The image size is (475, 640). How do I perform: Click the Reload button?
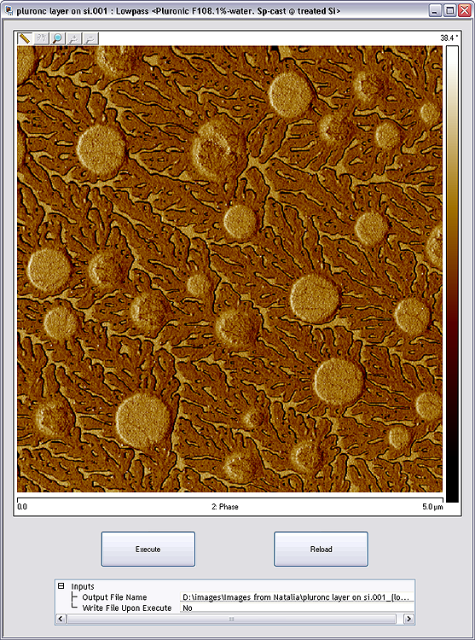pos(321,549)
